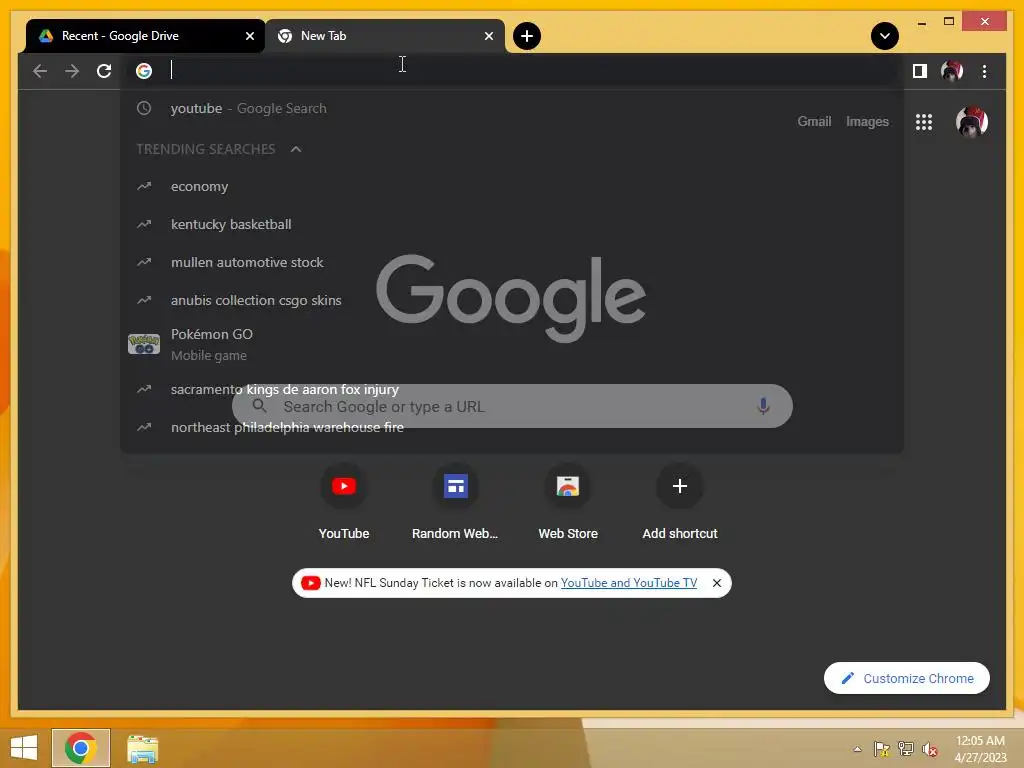Select sacramento kings de aaron fox injury

(512, 389)
